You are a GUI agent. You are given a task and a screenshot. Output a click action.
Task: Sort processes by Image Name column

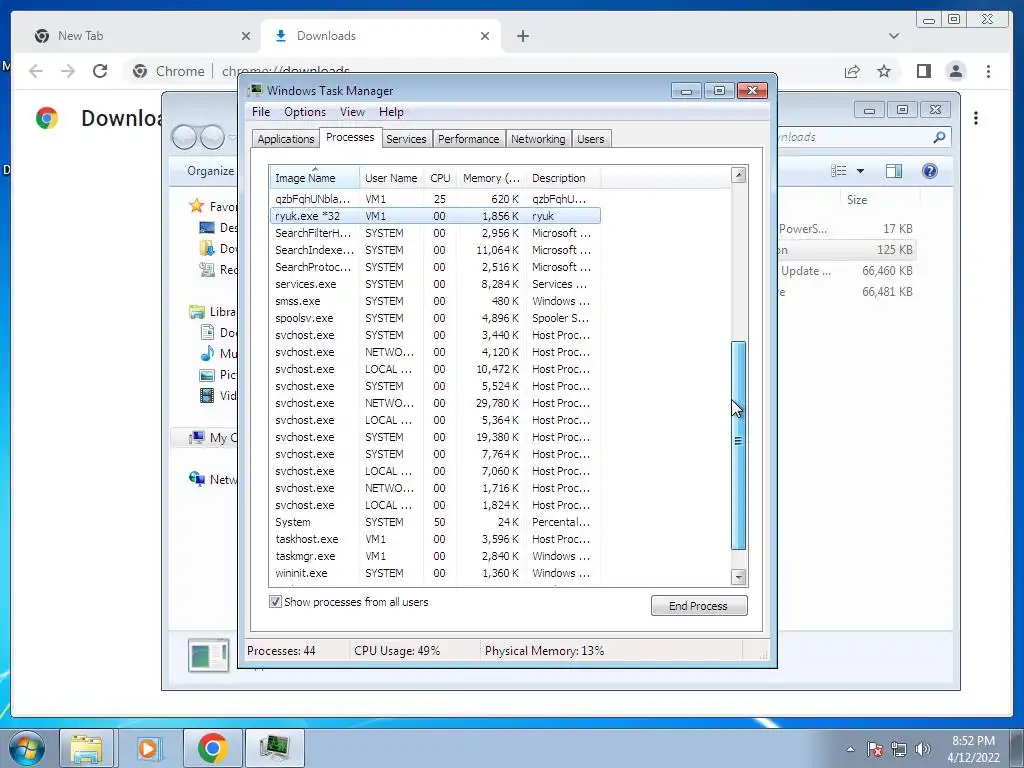tap(314, 178)
